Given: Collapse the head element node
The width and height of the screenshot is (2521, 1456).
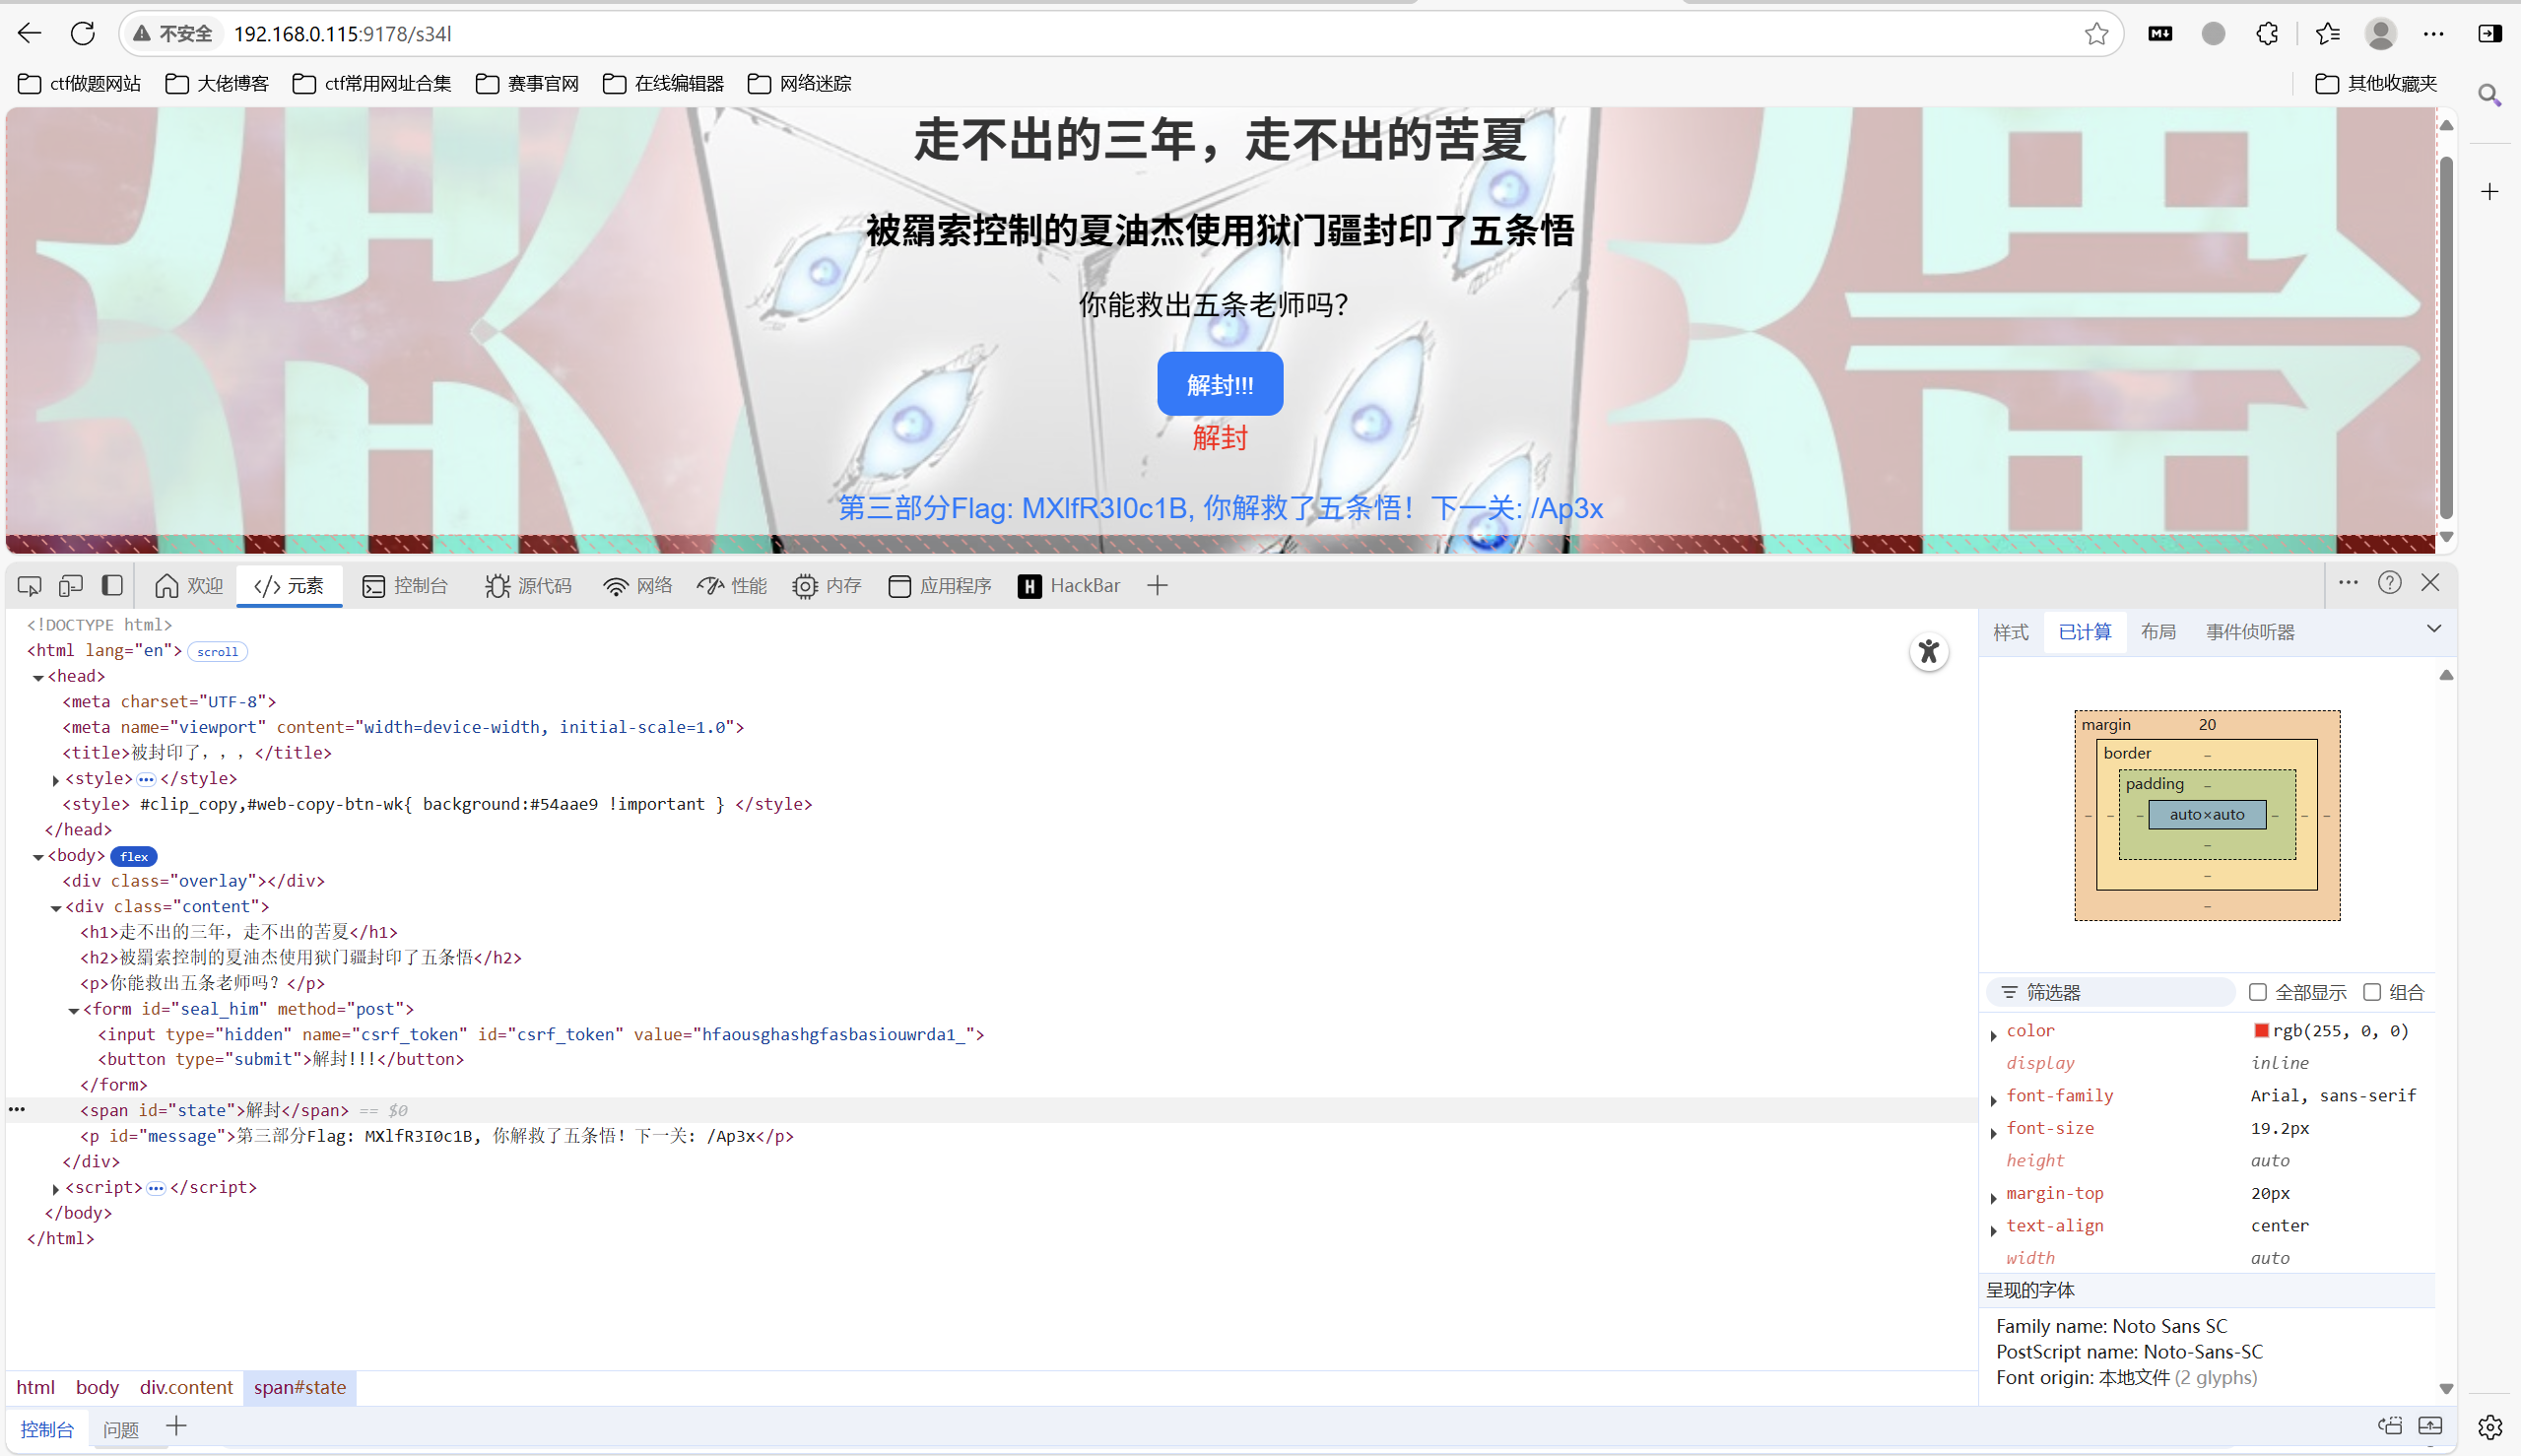Looking at the screenshot, I should coord(38,677).
